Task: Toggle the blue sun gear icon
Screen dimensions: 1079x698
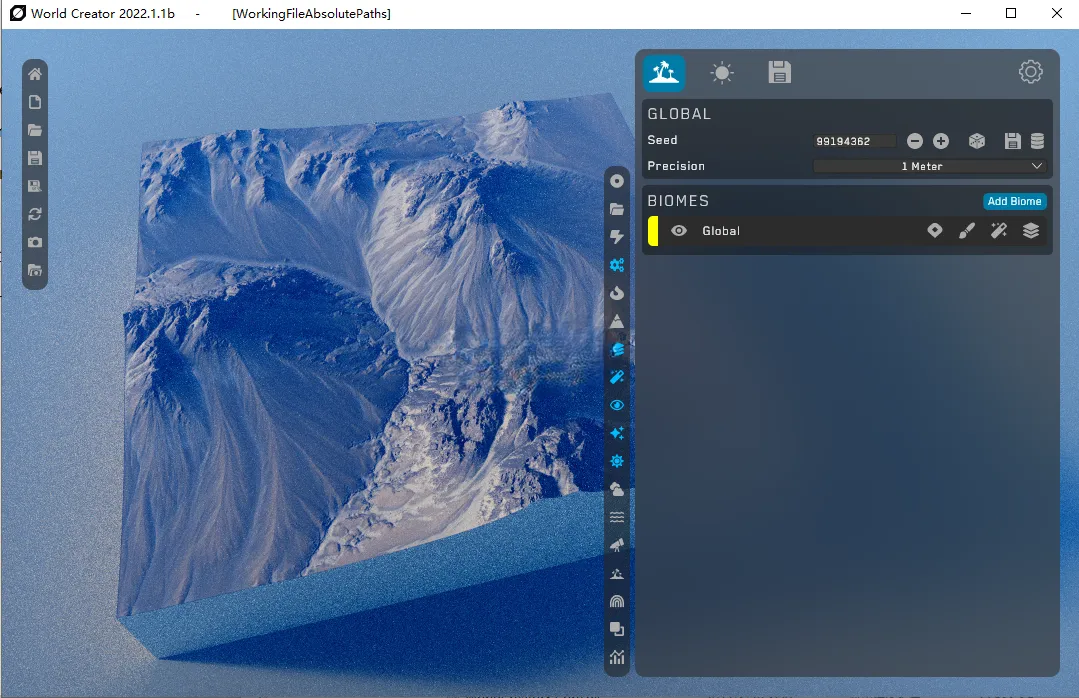Action: [x=617, y=461]
